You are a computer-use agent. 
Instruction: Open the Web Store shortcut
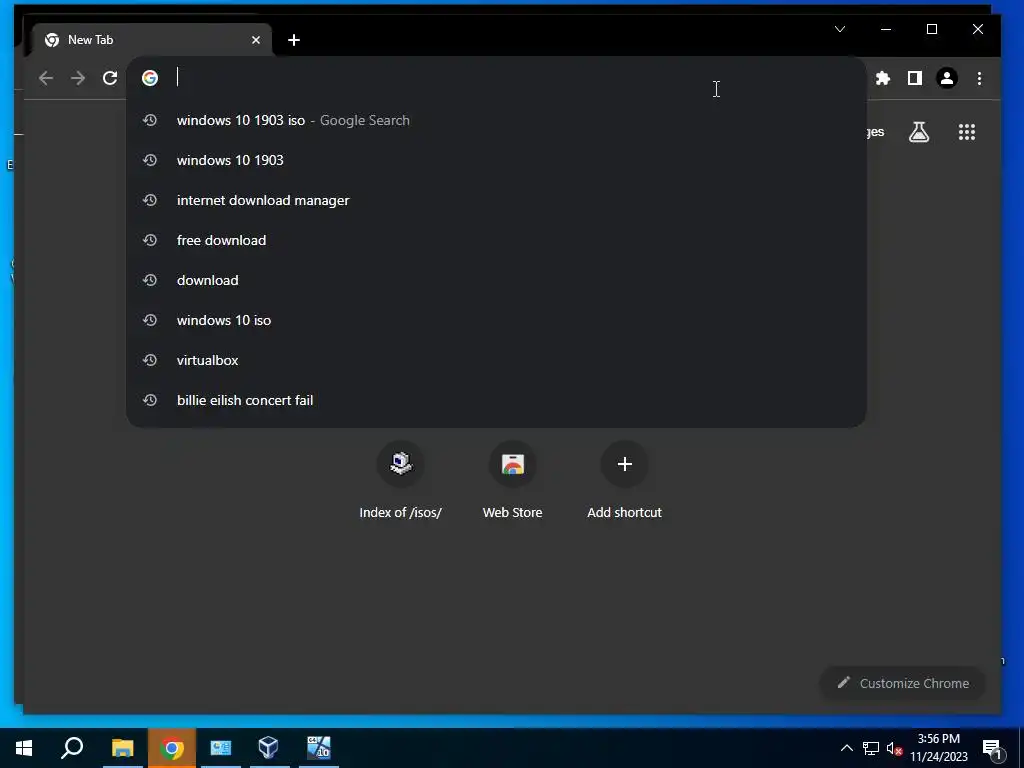pyautogui.click(x=513, y=481)
